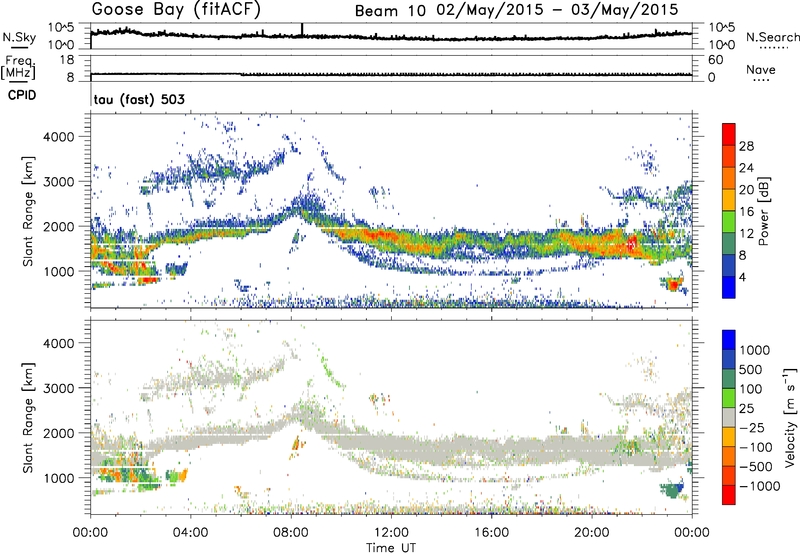Pick Power color bar segment between 20 and 24
This screenshot has width=800, height=554.
[x=729, y=178]
